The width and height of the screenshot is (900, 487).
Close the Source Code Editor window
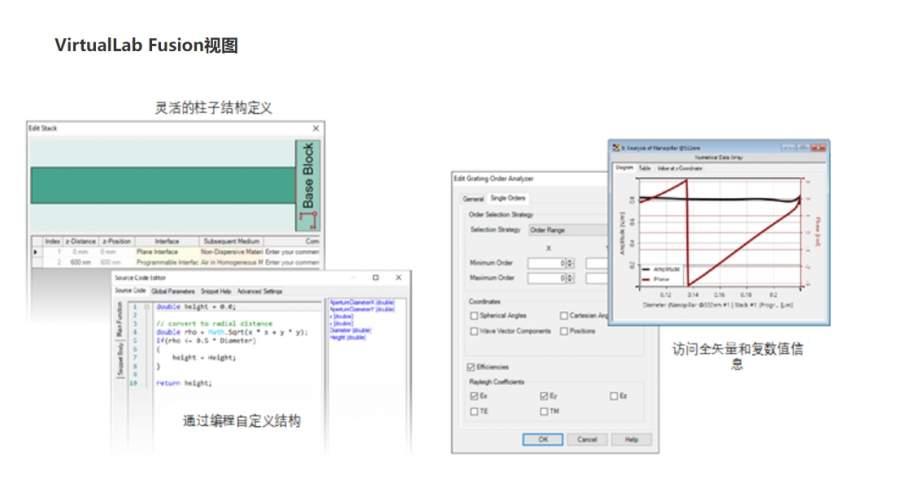click(x=398, y=277)
